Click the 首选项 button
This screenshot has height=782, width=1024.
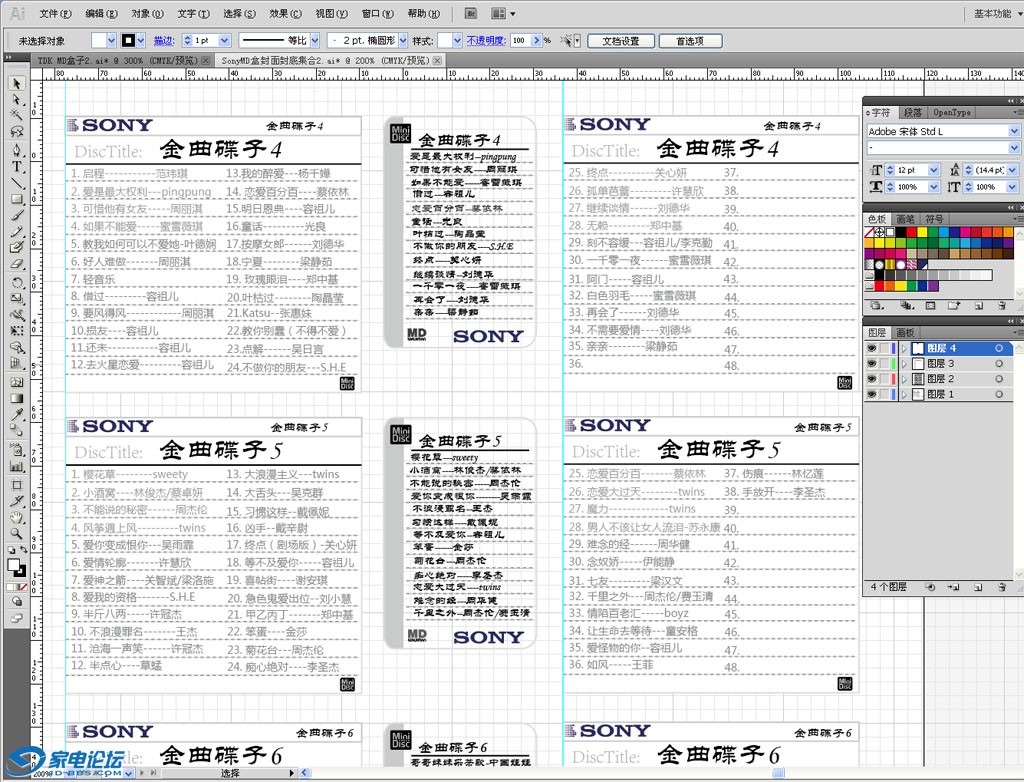pyautogui.click(x=690, y=41)
